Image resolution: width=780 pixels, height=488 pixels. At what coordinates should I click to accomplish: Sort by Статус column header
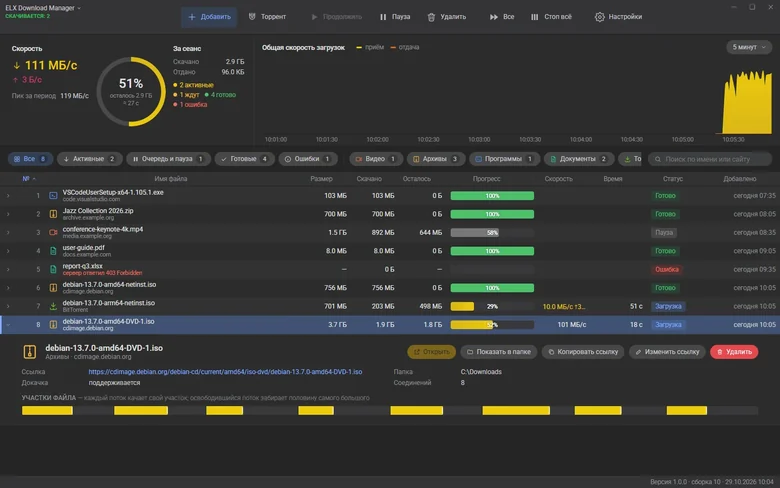coord(673,179)
